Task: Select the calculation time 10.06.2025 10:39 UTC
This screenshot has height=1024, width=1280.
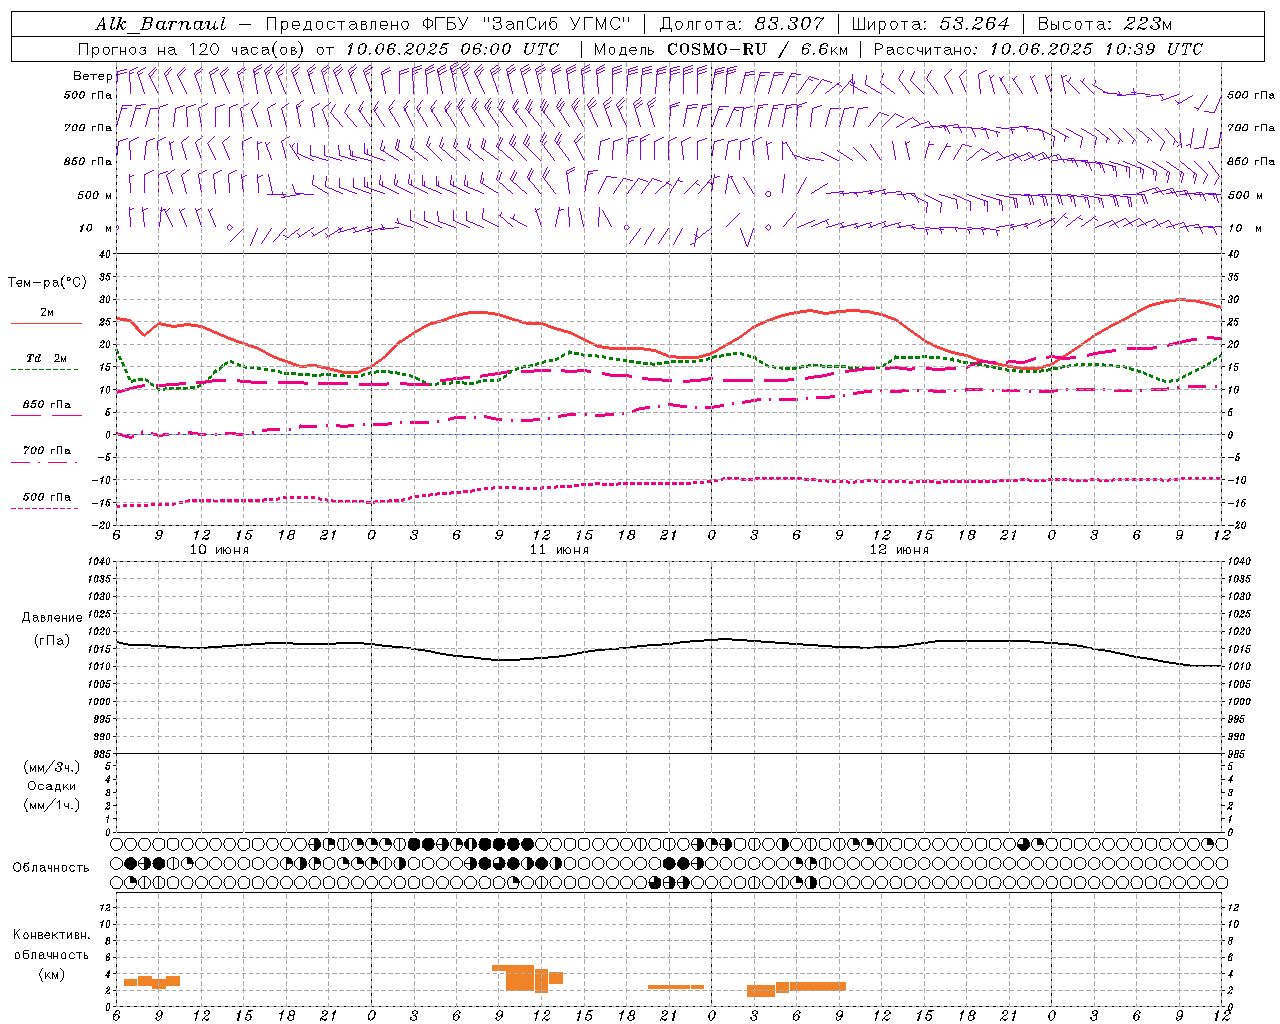Action: pyautogui.click(x=1096, y=49)
